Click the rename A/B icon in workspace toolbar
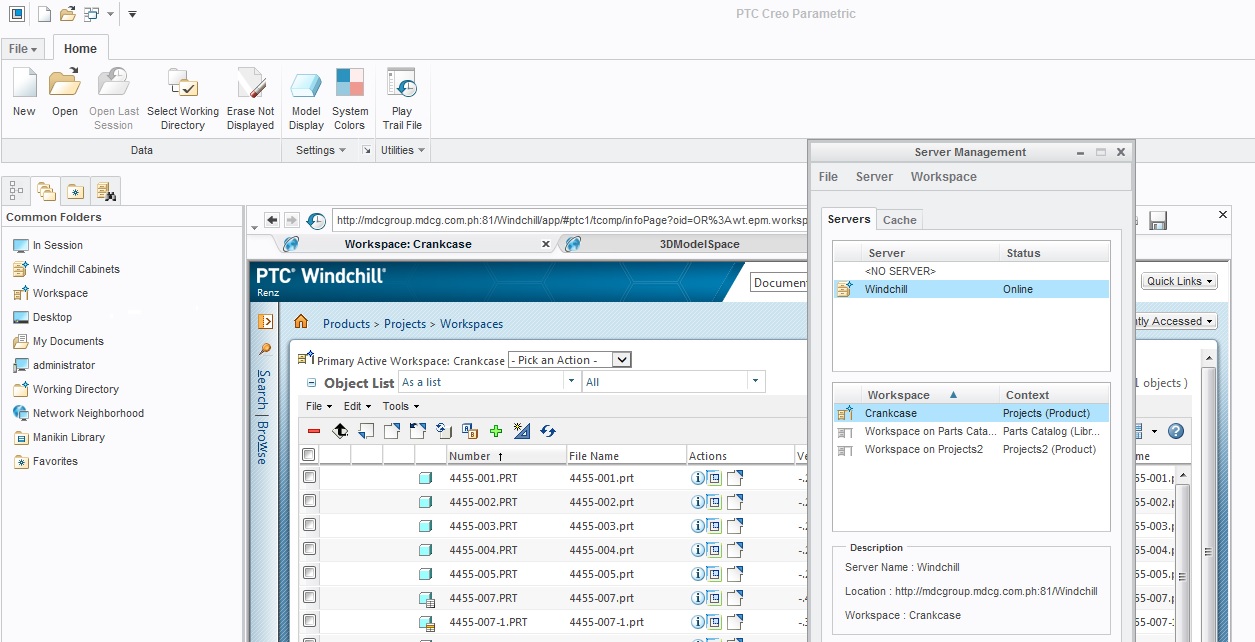 (470, 431)
